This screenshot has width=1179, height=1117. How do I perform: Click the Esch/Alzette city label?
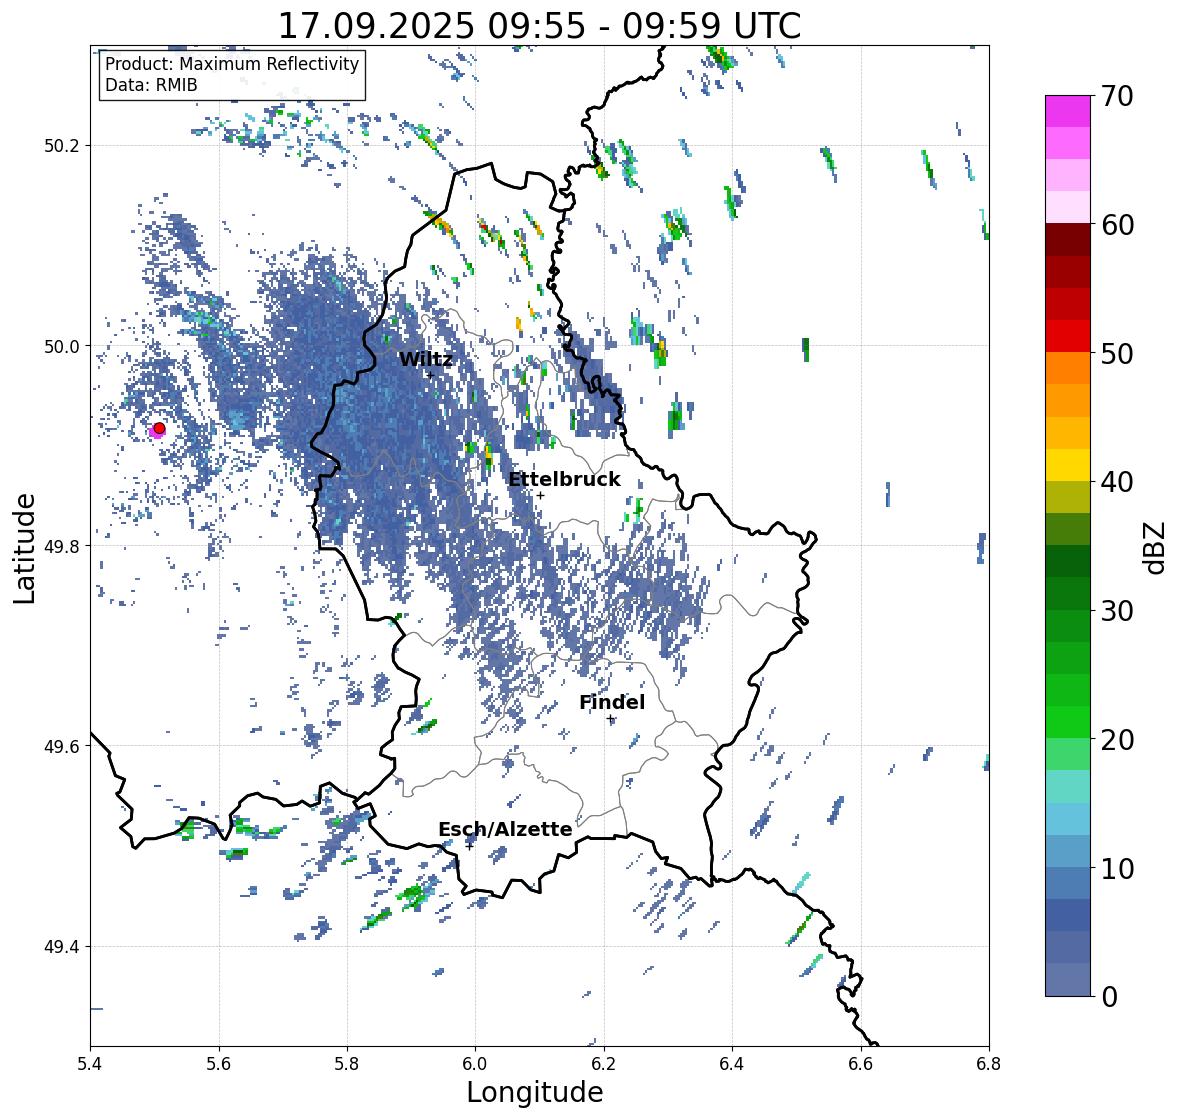pos(505,829)
